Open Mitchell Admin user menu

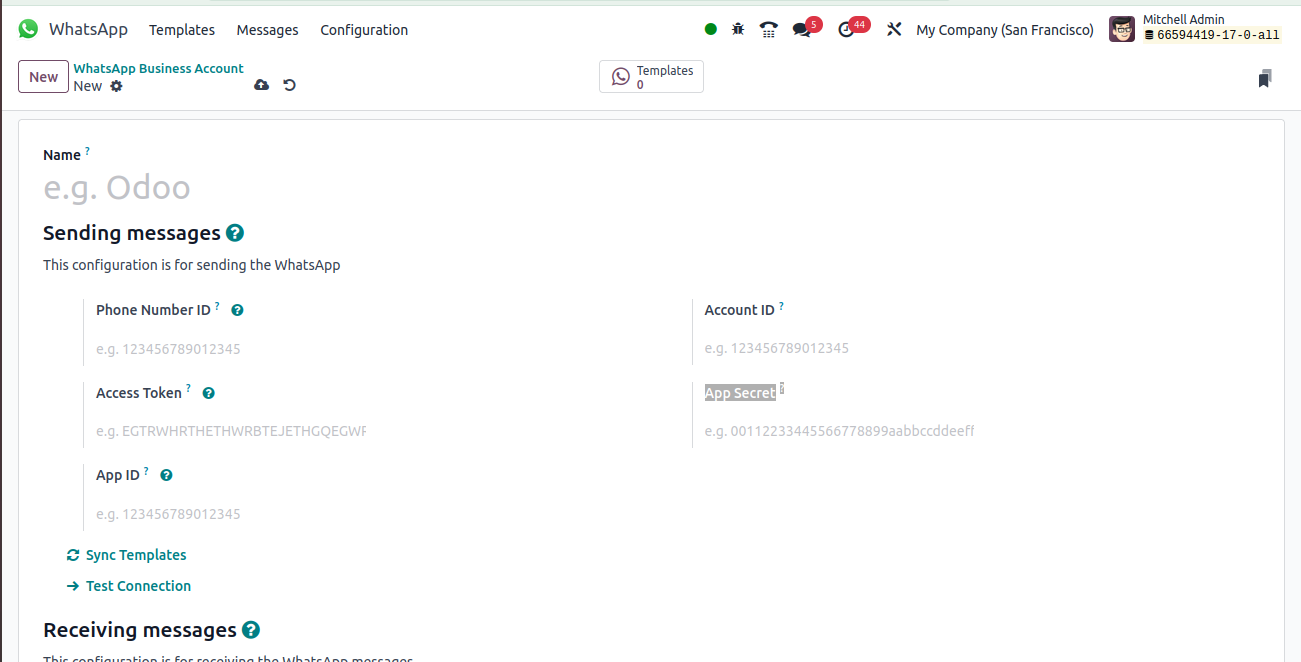1195,28
